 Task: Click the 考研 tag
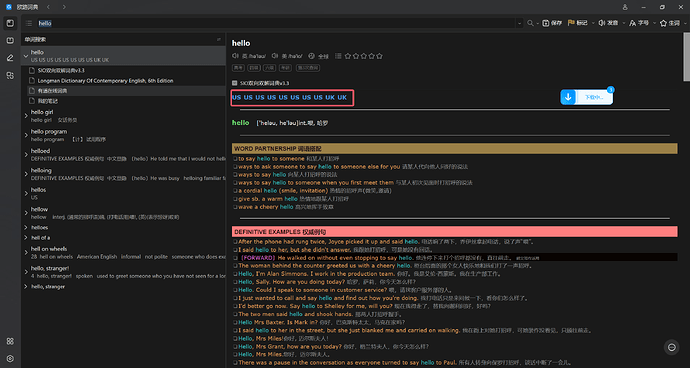[x=285, y=68]
